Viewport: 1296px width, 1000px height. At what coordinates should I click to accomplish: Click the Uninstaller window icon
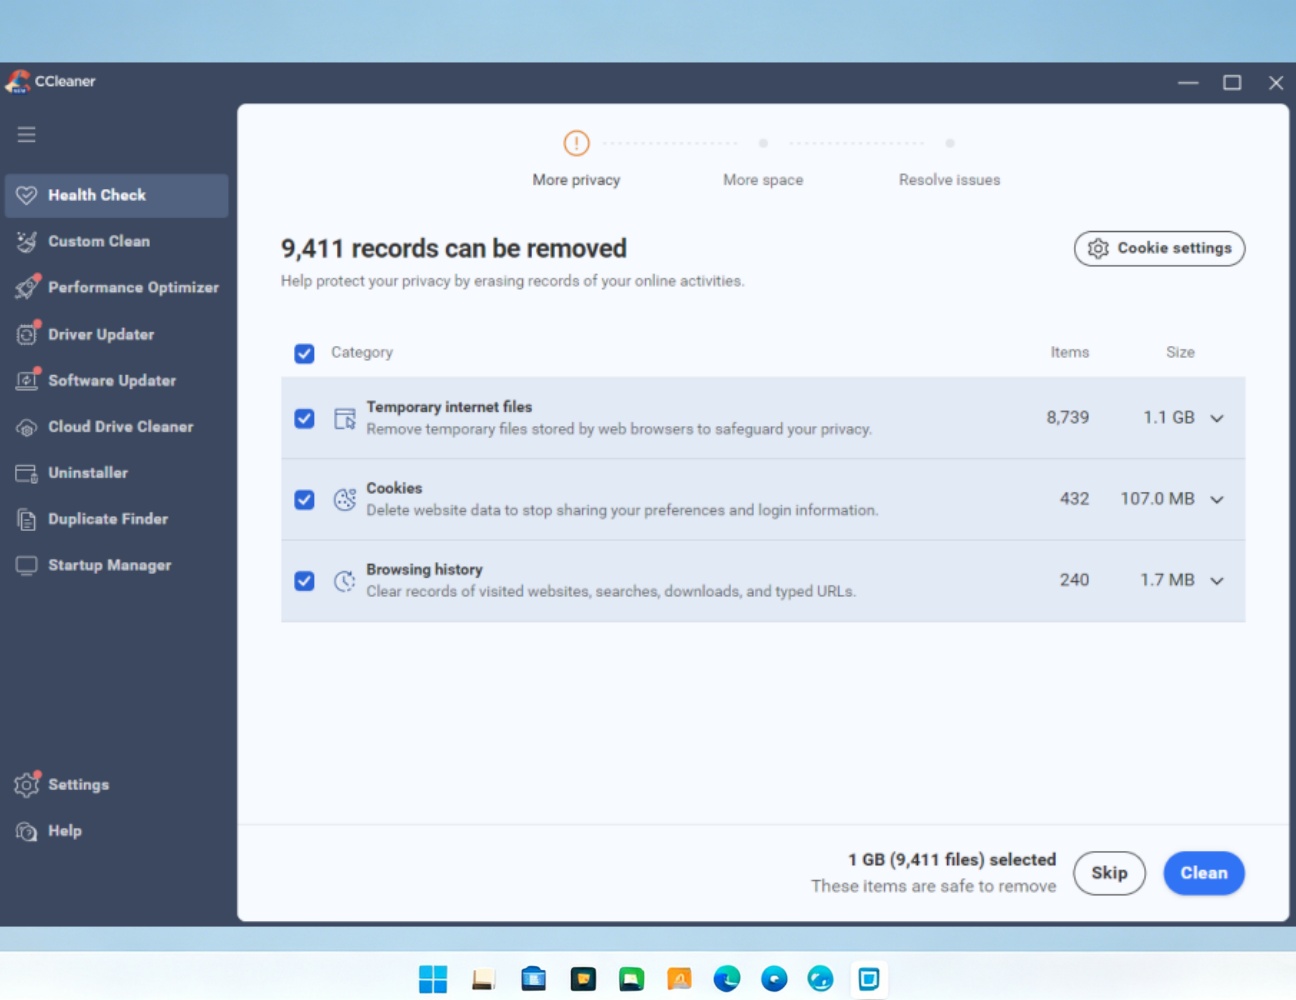tap(26, 473)
